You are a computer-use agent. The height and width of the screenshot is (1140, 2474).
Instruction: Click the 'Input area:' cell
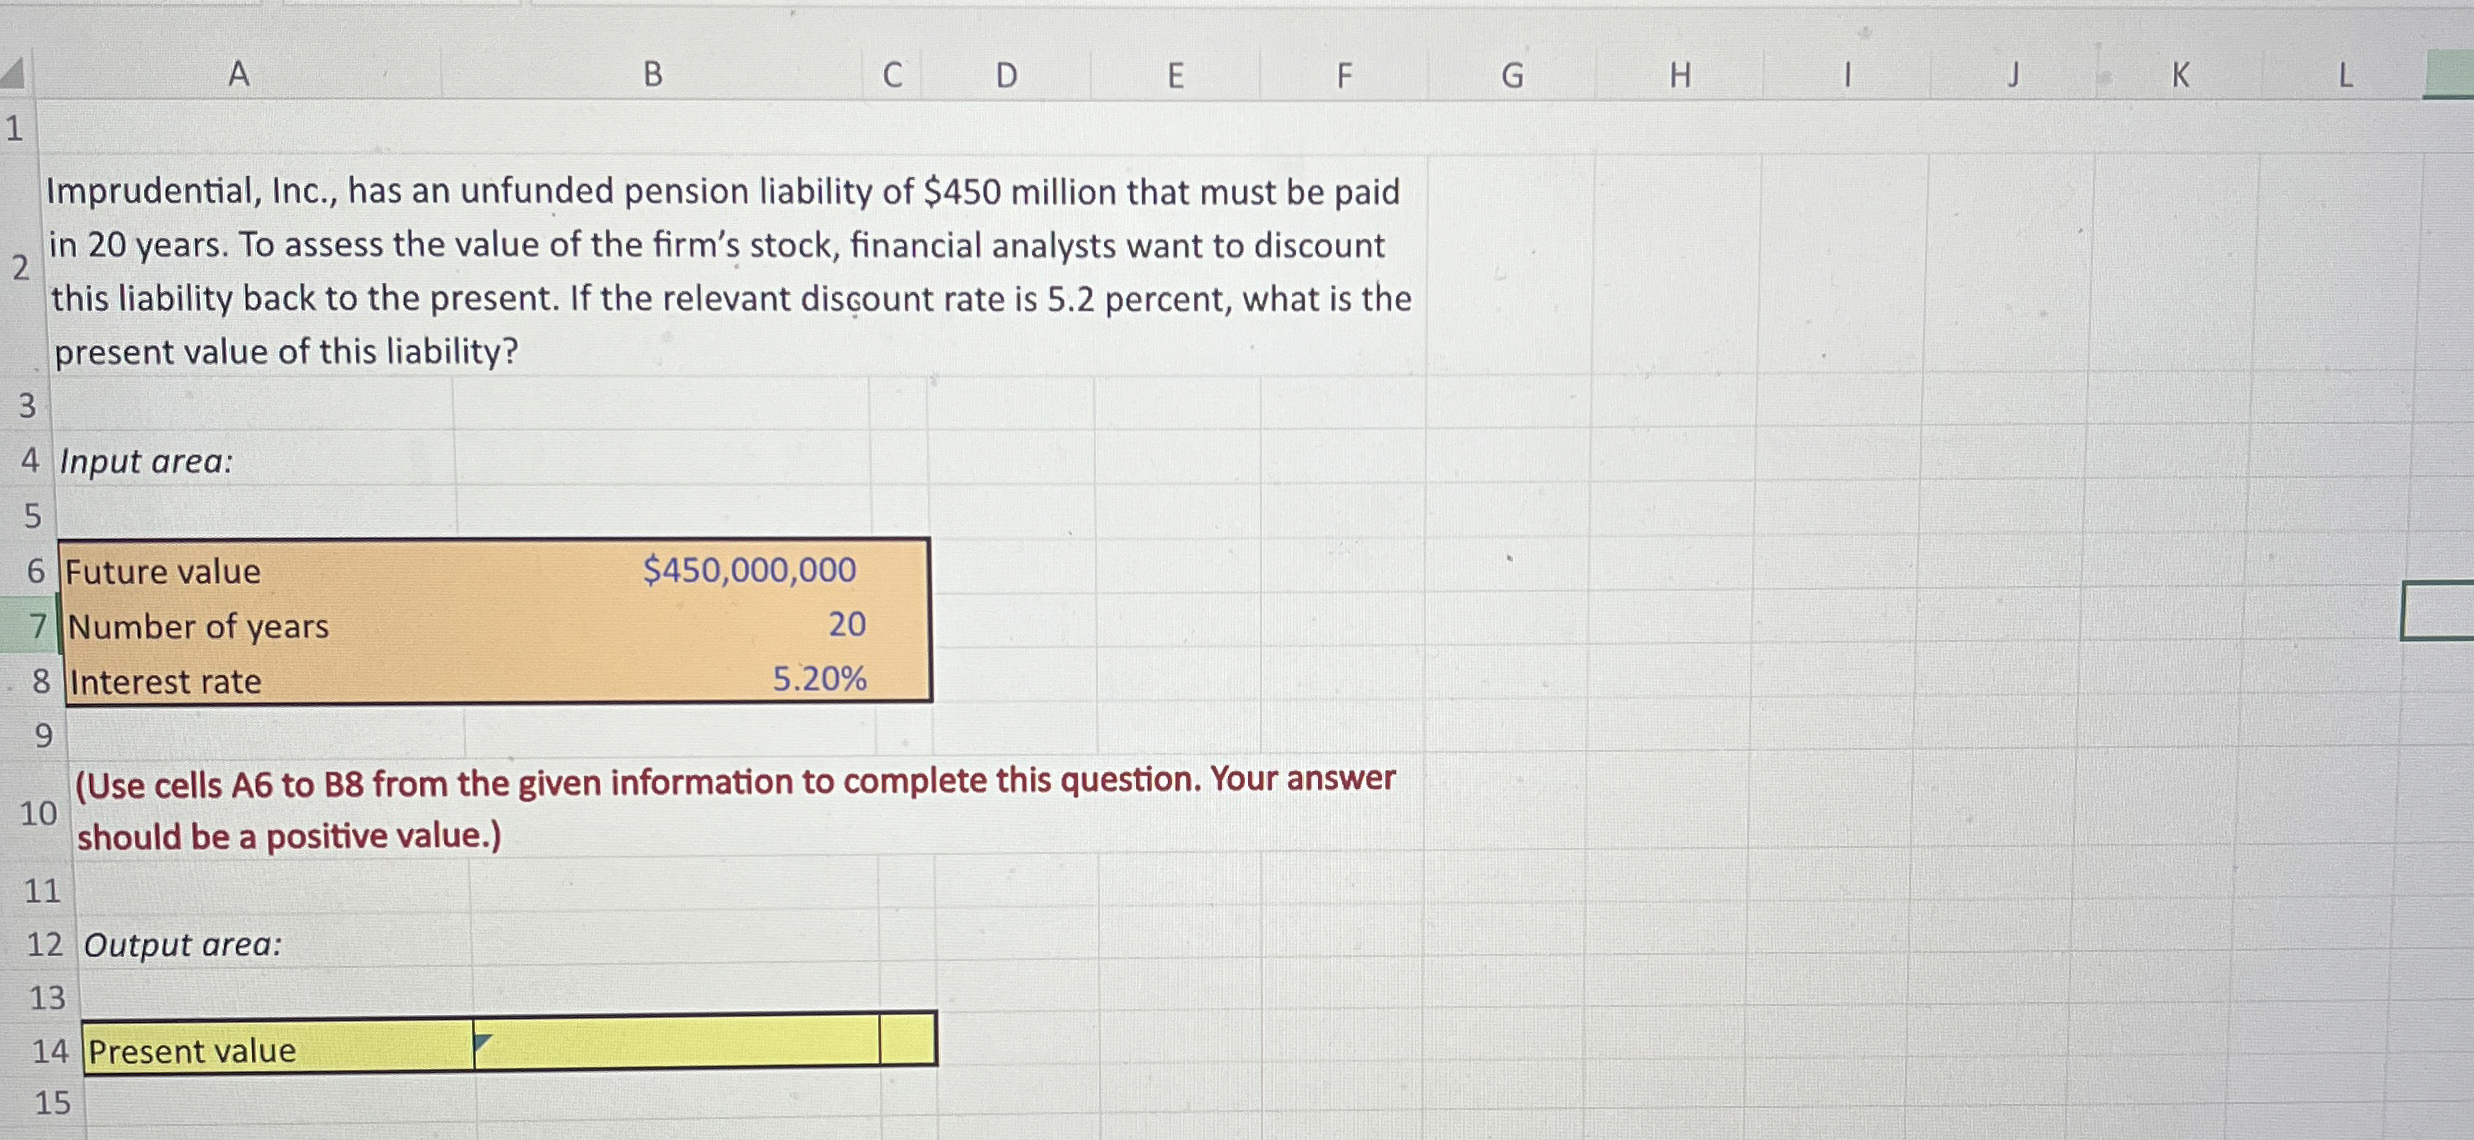coord(255,461)
